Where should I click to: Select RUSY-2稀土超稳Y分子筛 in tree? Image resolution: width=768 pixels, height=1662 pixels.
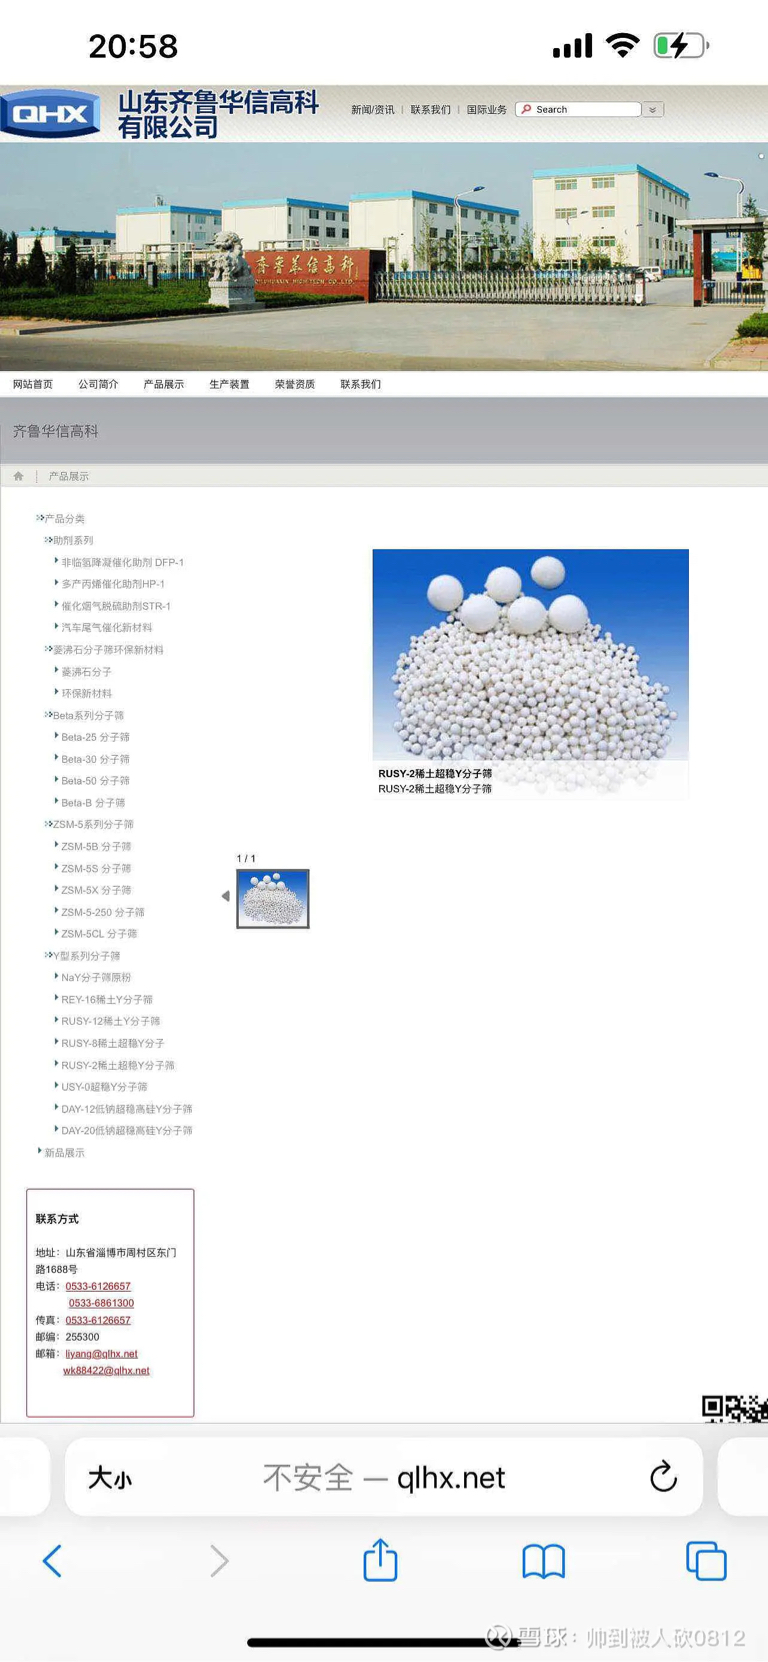click(118, 1065)
